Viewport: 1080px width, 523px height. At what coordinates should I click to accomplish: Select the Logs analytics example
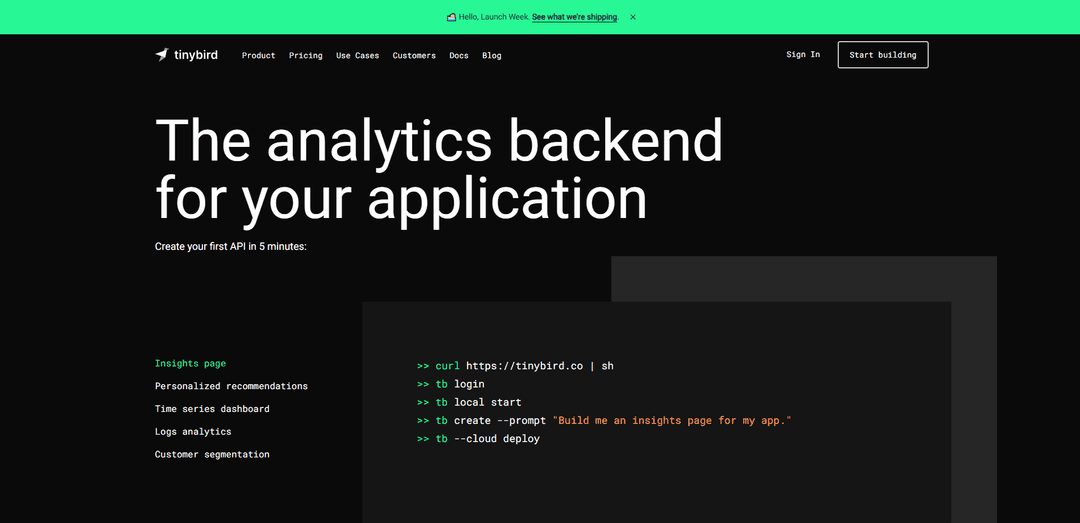point(193,432)
